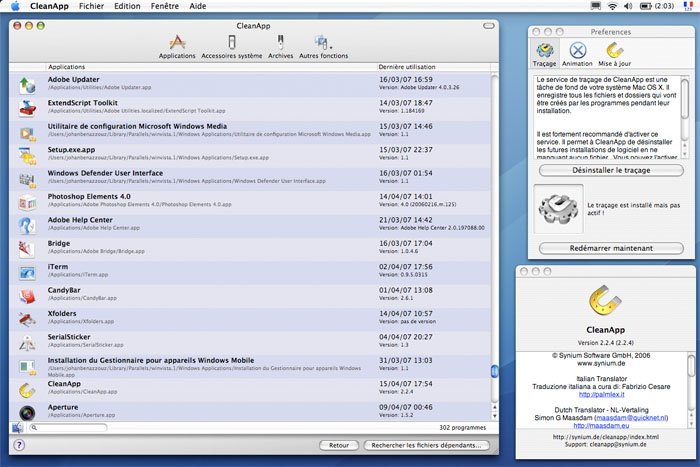The image size is (700, 467).
Task: Click Désinstaller le traçage button
Action: [611, 170]
